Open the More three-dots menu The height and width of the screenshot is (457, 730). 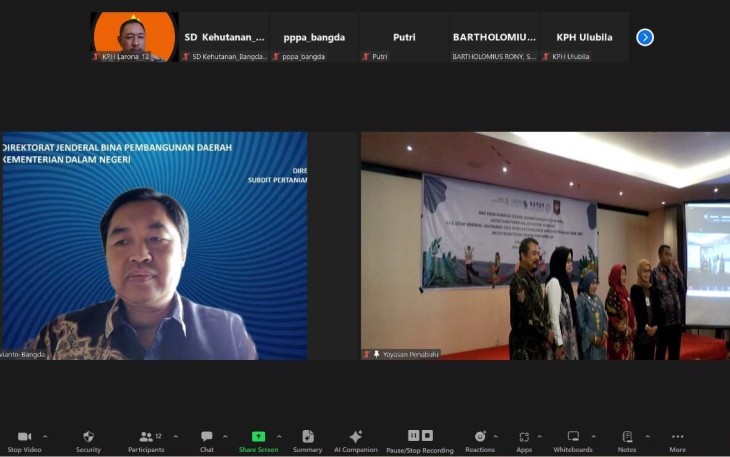click(678, 437)
